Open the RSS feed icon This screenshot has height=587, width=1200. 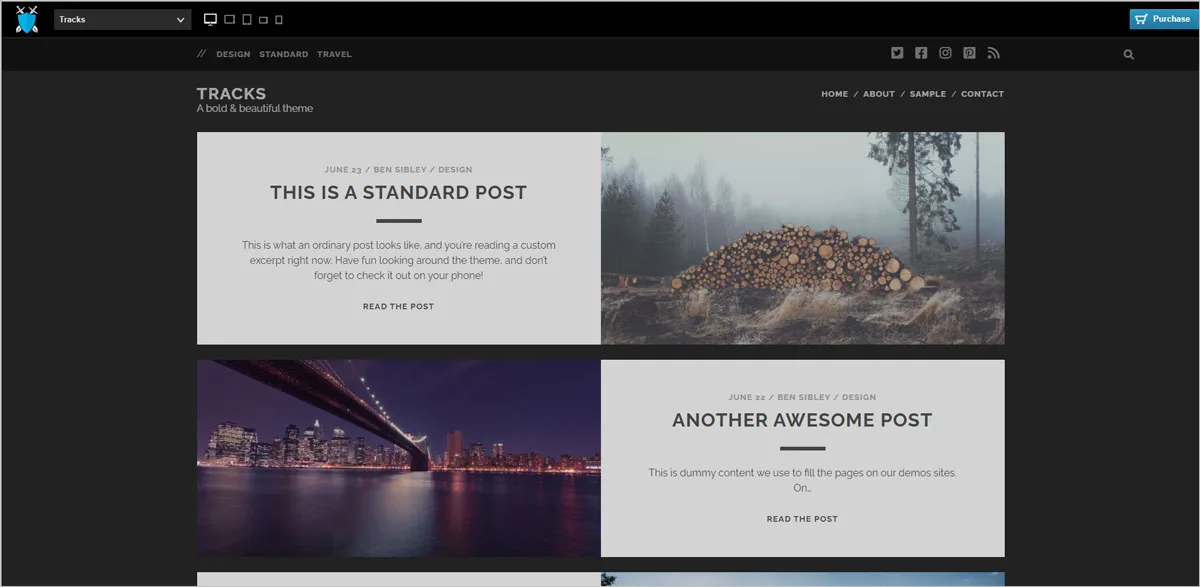pyautogui.click(x=993, y=53)
